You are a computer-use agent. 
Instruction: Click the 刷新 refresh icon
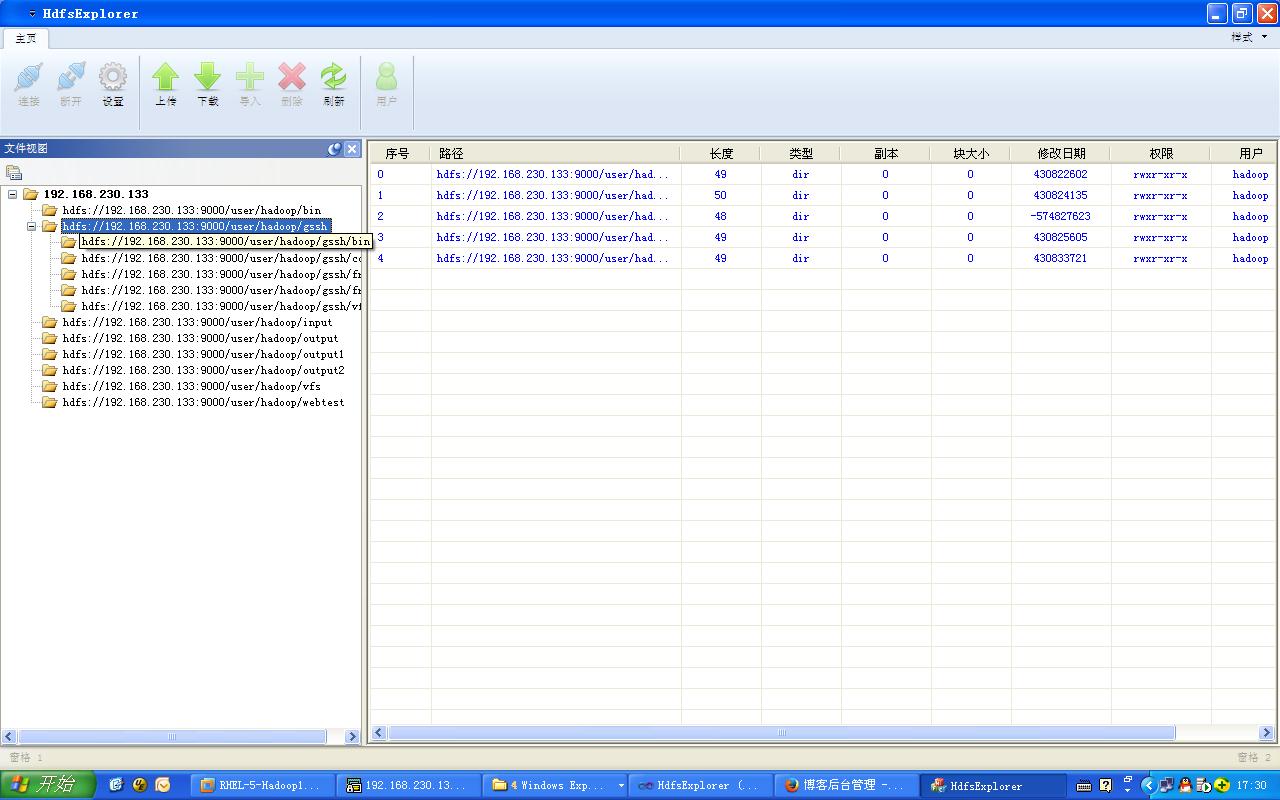(x=334, y=84)
